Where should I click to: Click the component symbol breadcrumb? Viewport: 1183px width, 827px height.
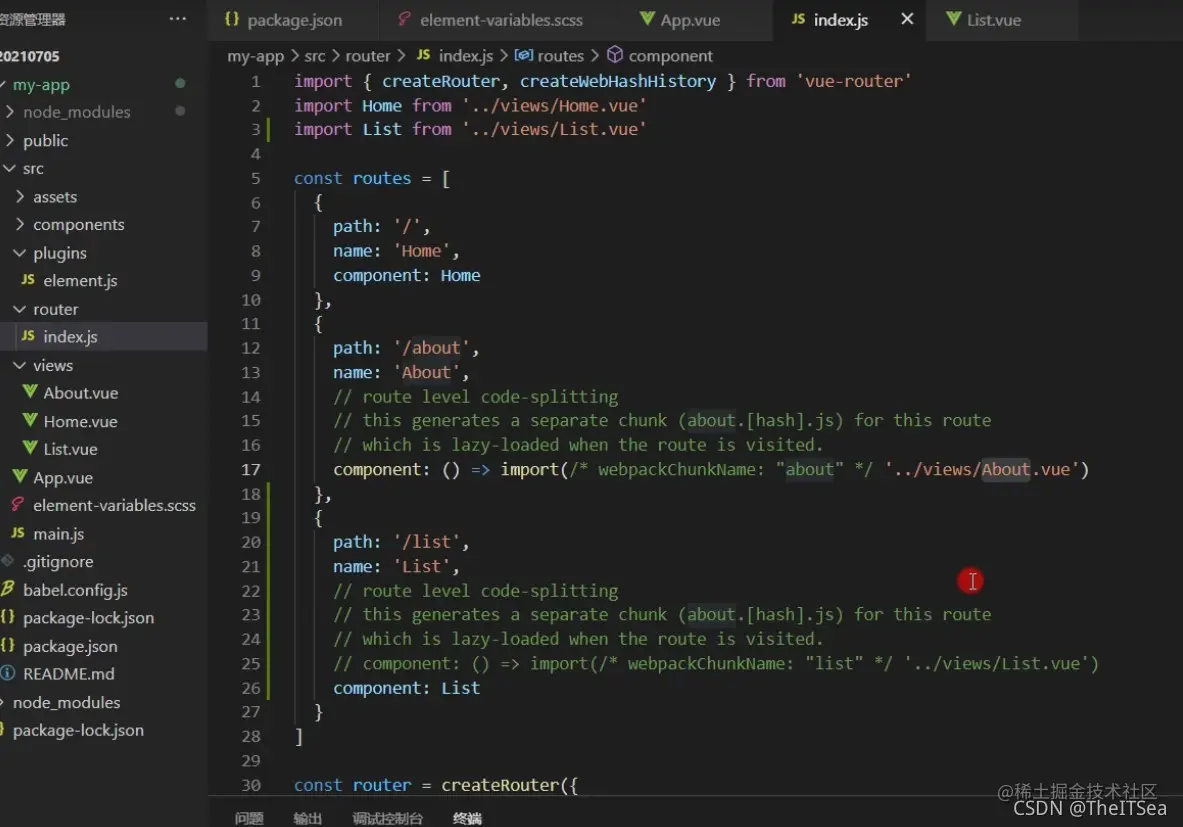671,56
